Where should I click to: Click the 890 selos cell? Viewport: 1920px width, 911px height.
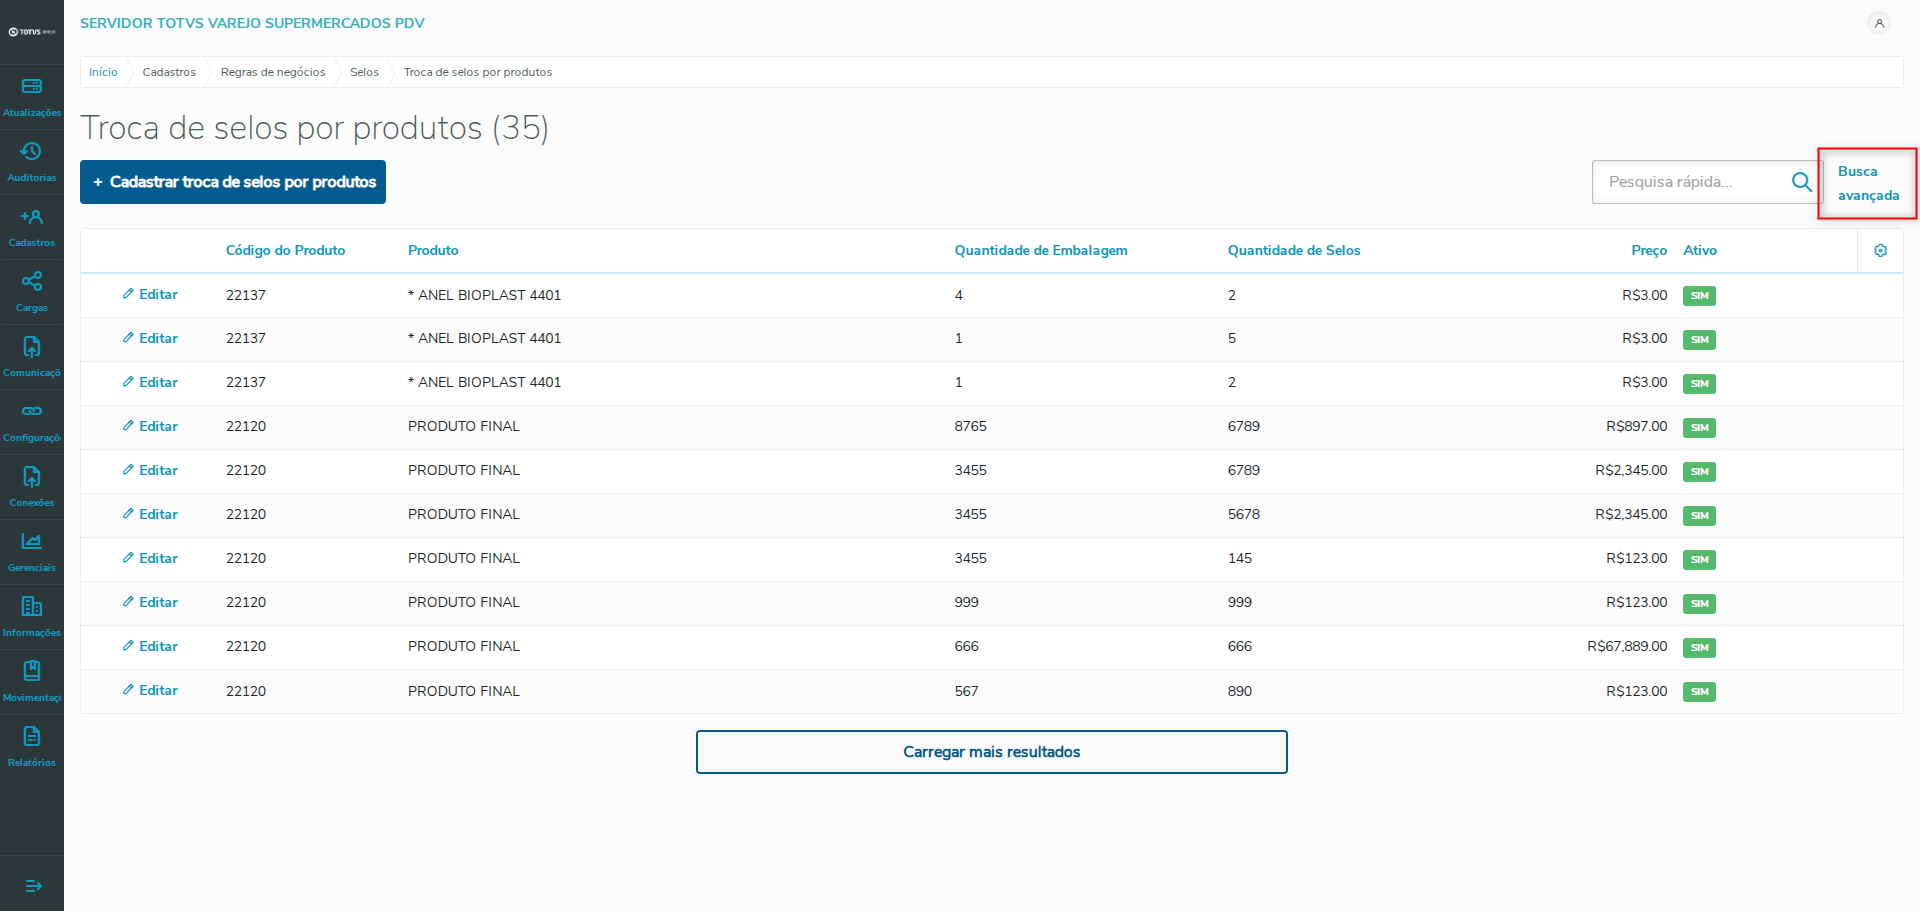tap(1240, 691)
